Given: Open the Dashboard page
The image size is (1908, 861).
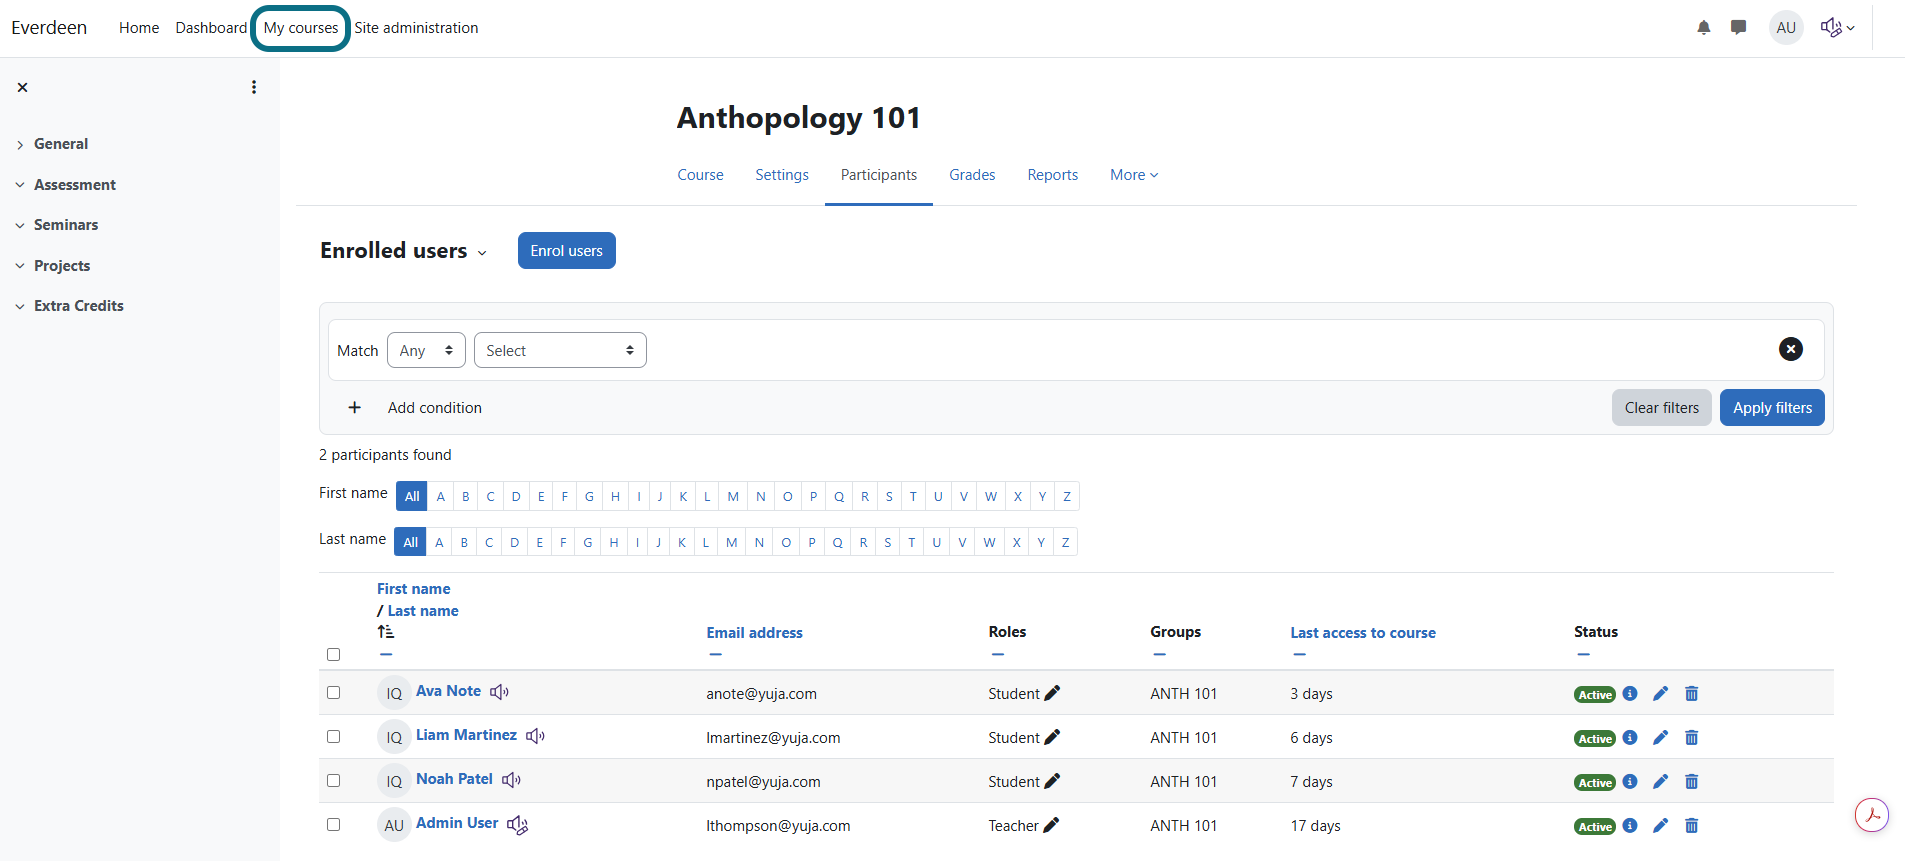Looking at the screenshot, I should [211, 28].
